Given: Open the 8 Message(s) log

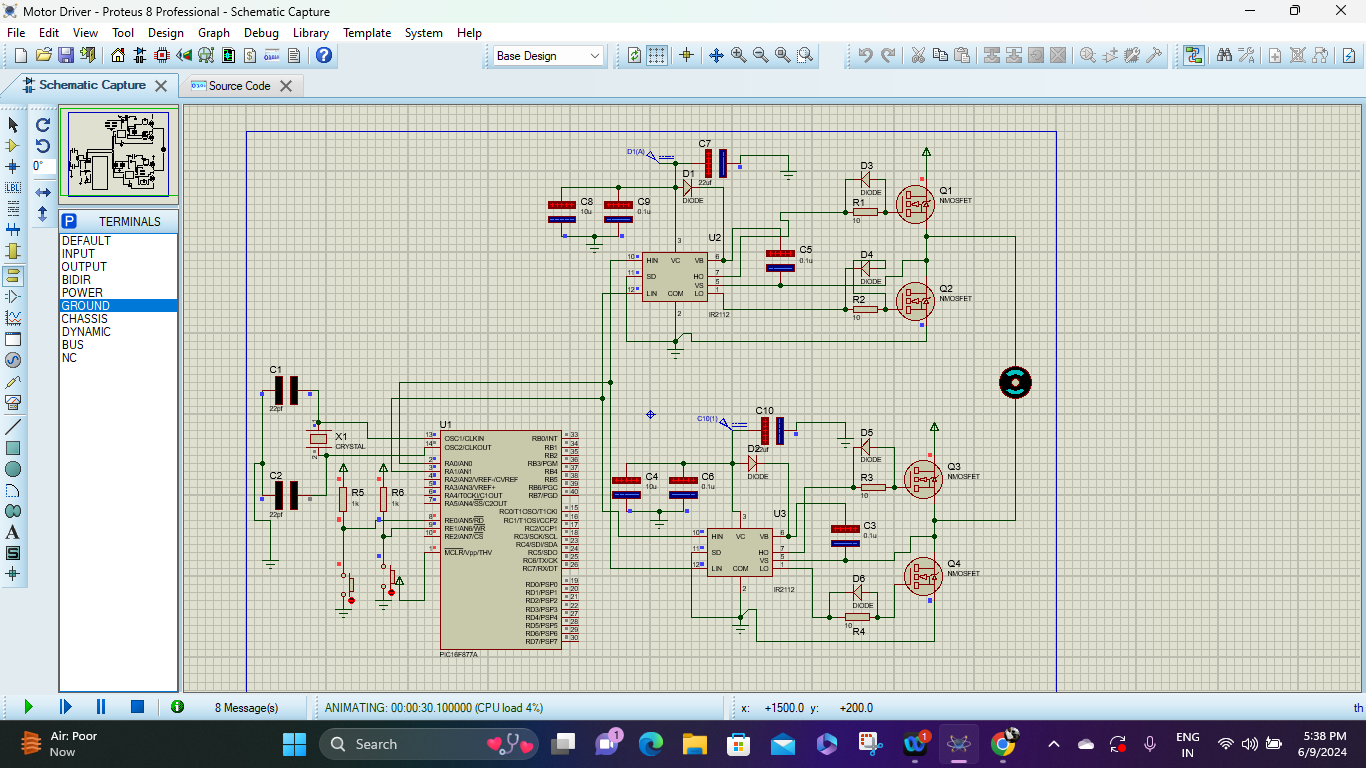Looking at the screenshot, I should coord(246,708).
